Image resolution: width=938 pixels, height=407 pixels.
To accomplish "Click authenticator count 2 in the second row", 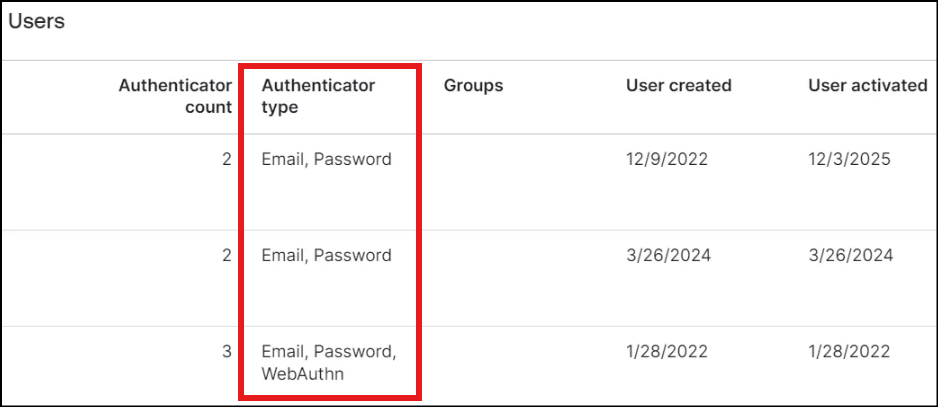I will coord(227,255).
